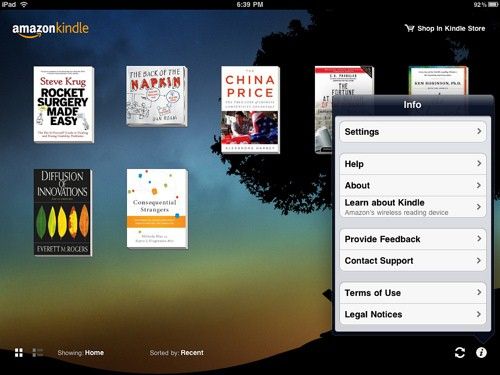Expand Provide Feedback chevron

(479, 239)
